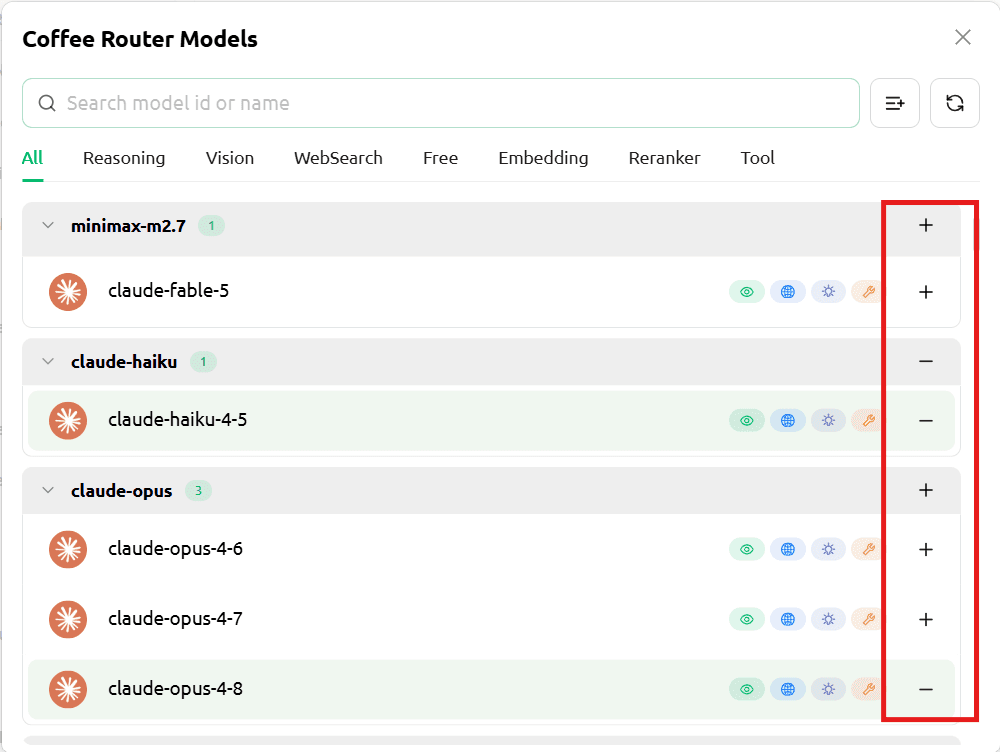Click claude-fable-5 reasoning badge
The height and width of the screenshot is (752, 1000).
click(x=828, y=292)
